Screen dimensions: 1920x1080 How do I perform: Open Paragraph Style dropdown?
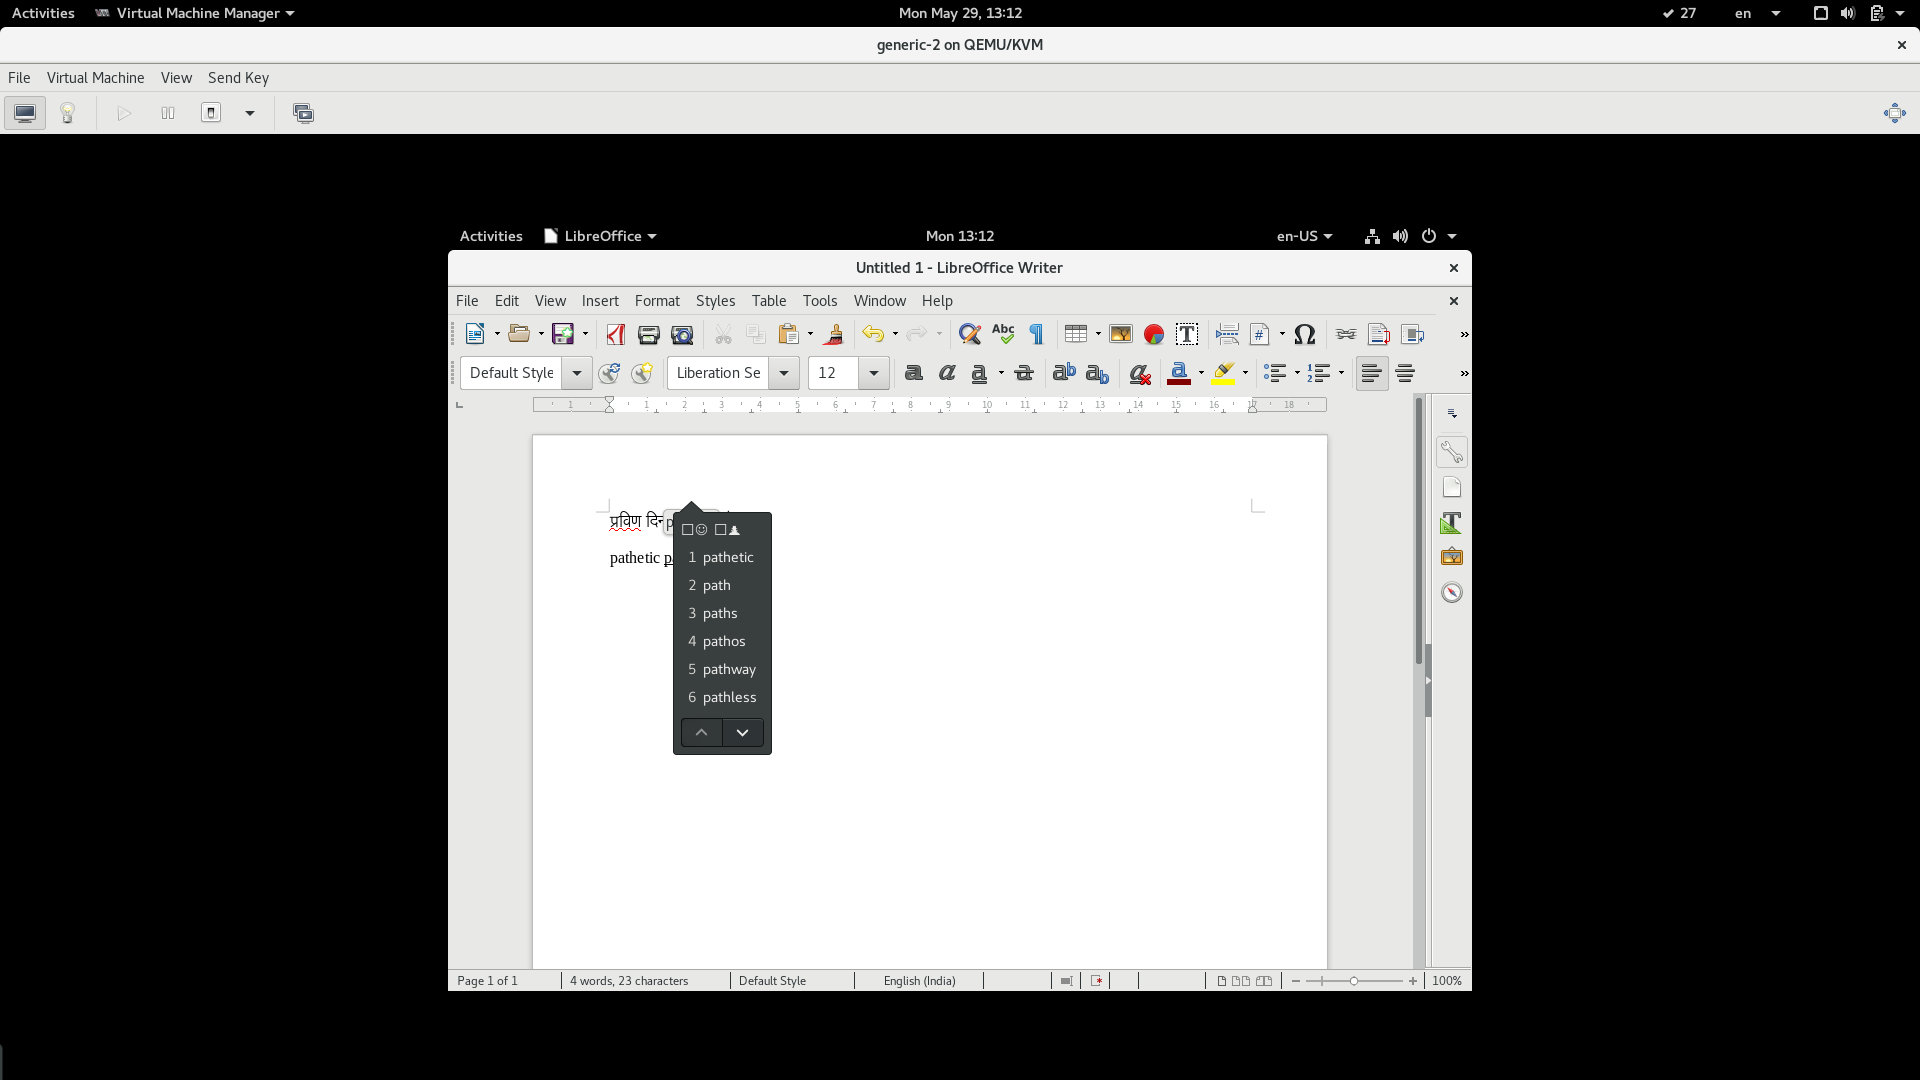[577, 373]
